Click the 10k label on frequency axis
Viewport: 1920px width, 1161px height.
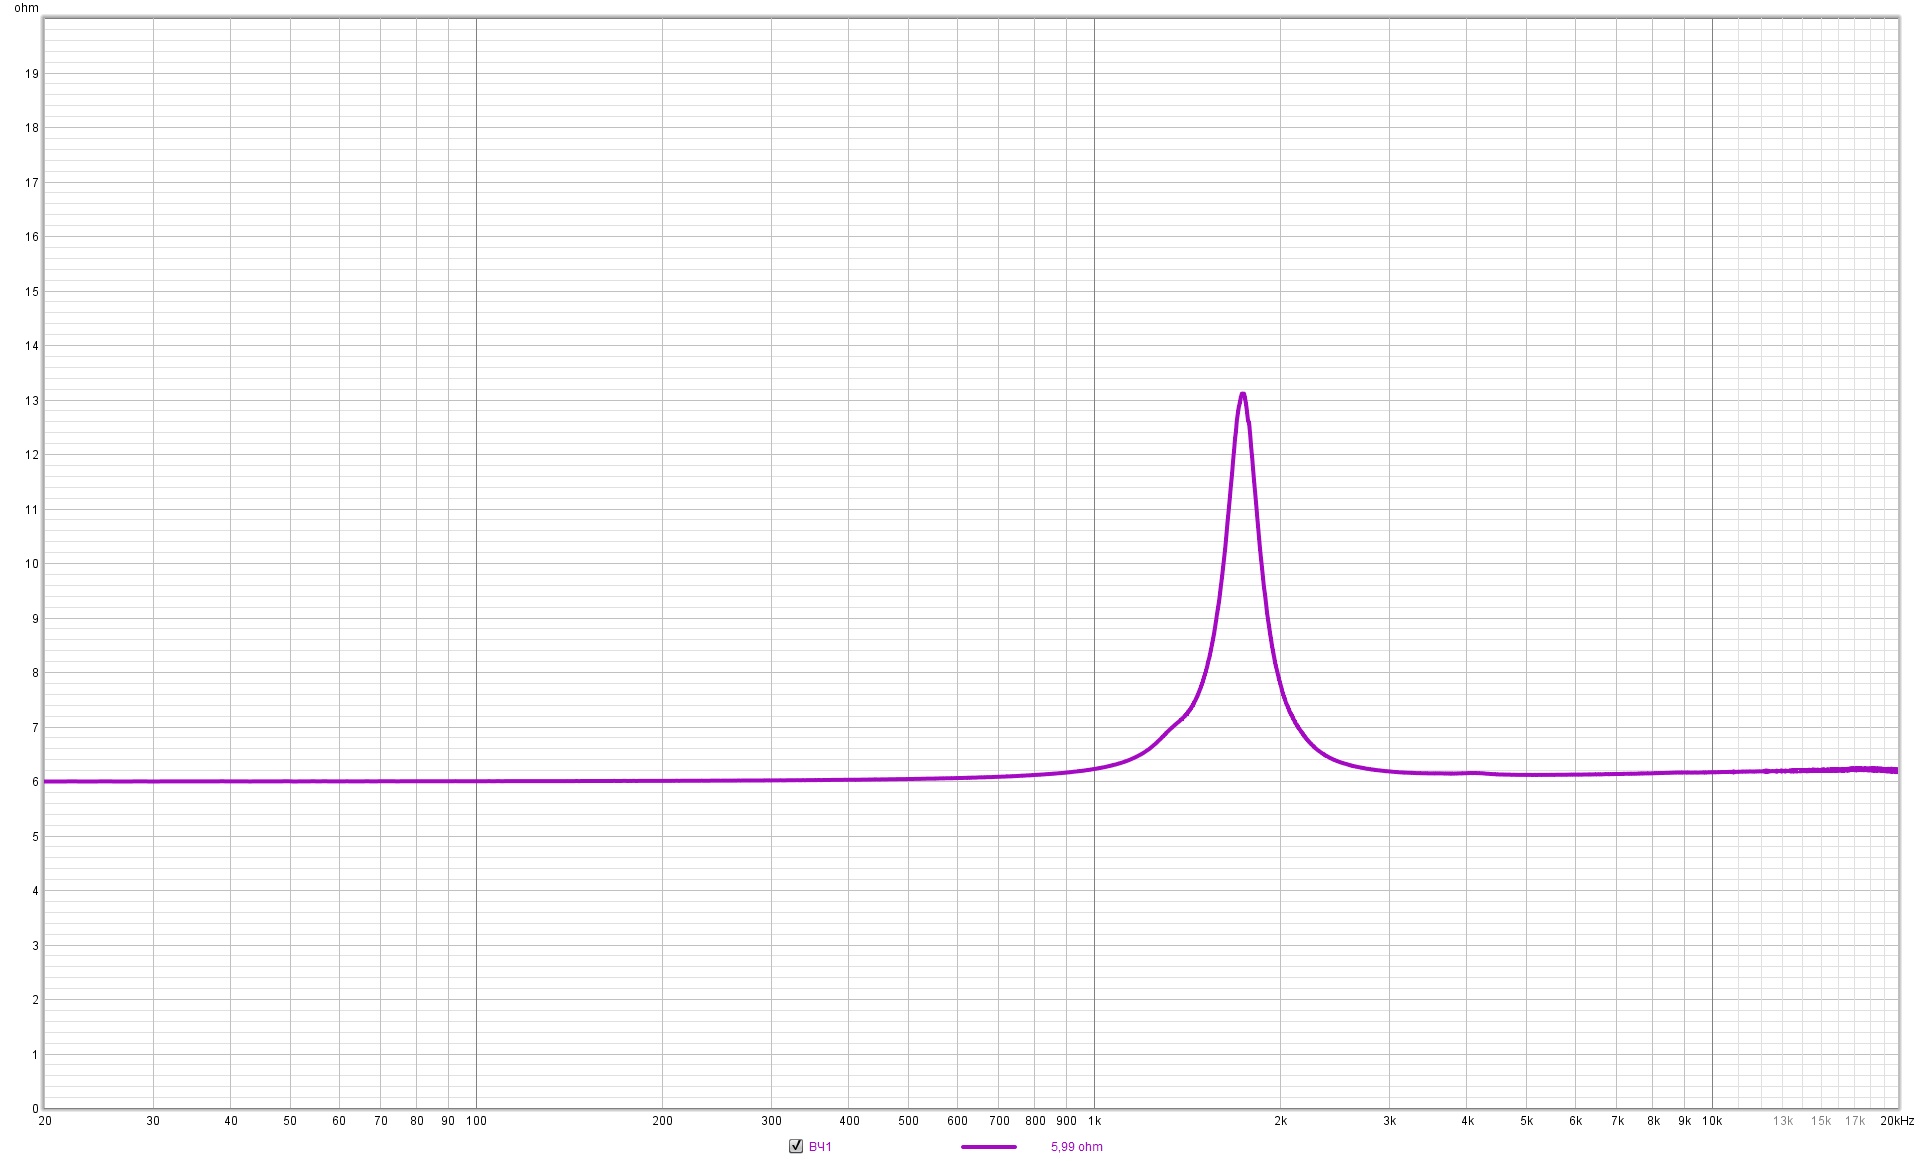coord(1712,1121)
